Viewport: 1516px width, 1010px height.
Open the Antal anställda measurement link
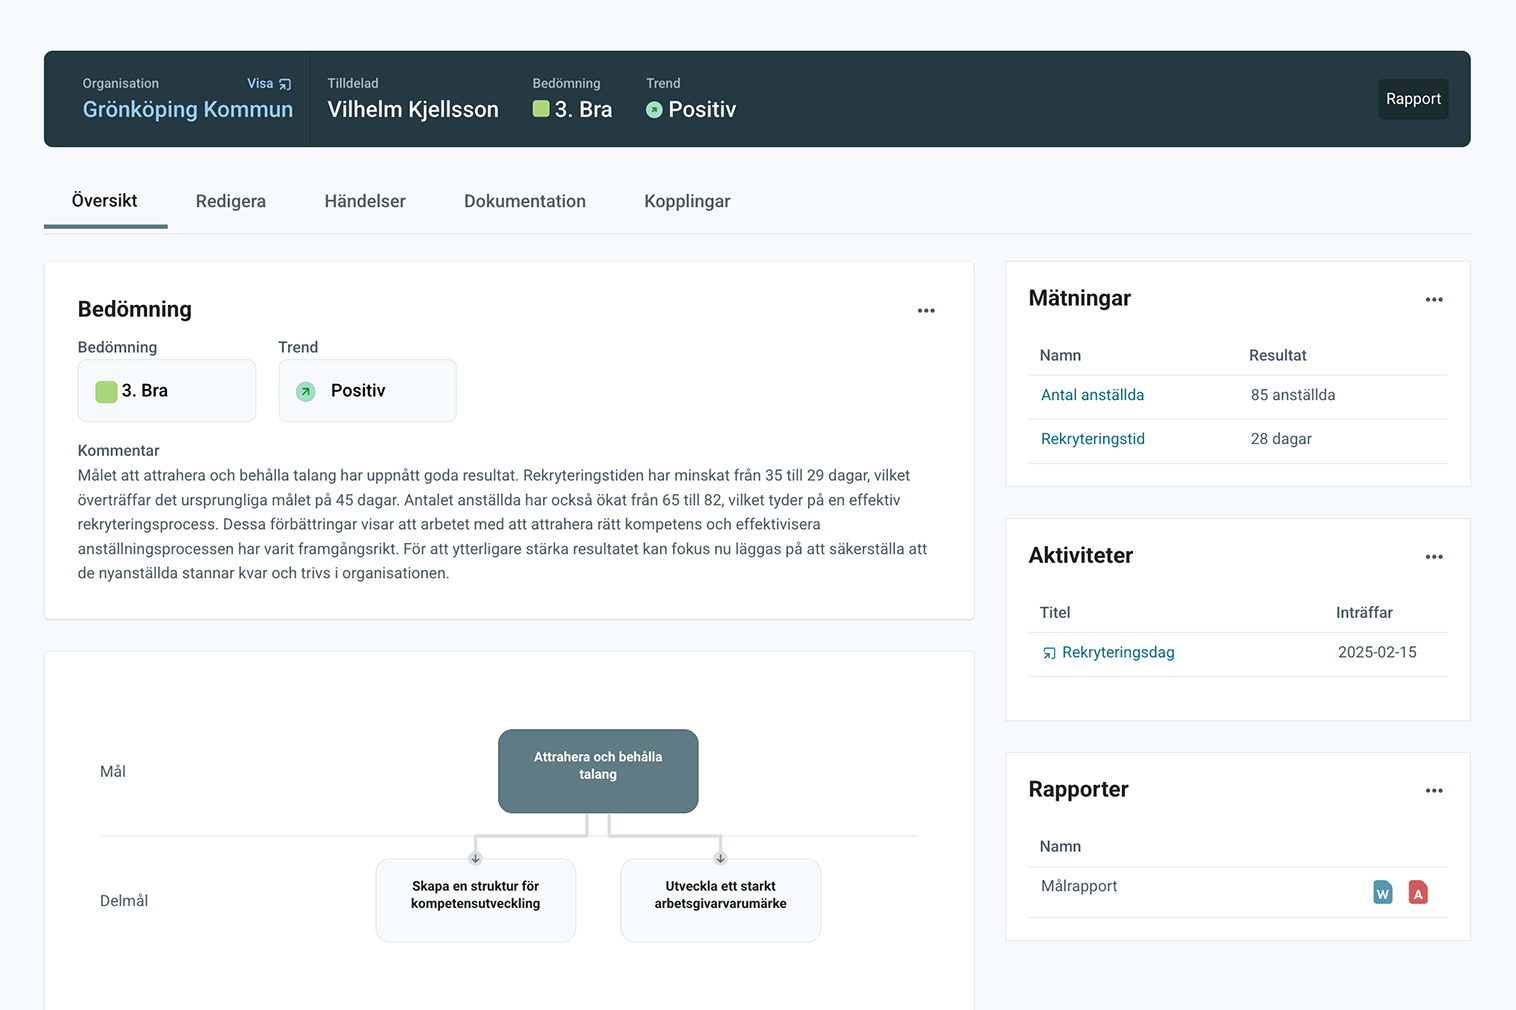1092,395
